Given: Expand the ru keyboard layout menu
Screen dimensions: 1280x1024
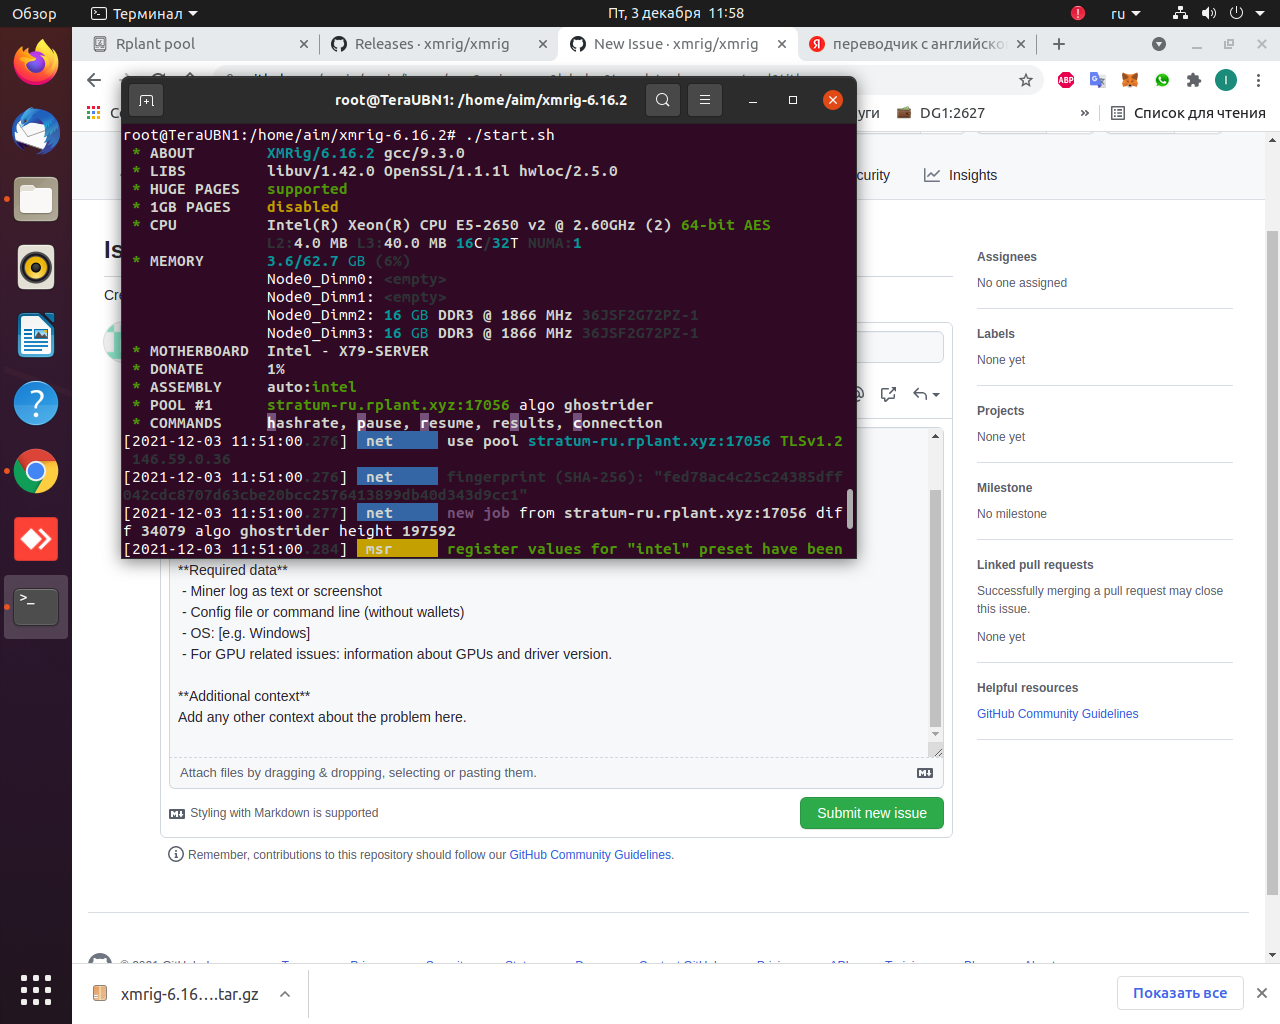Looking at the screenshot, I should (x=1125, y=13).
